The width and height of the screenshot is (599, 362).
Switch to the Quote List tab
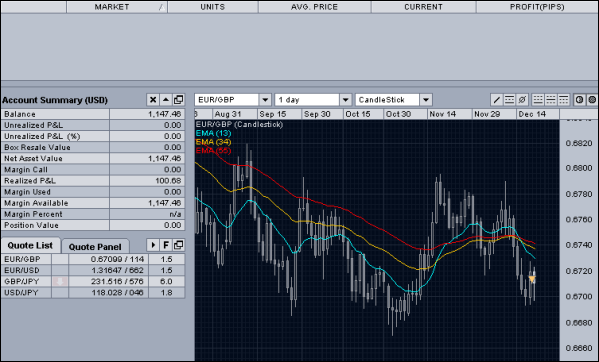click(30, 246)
